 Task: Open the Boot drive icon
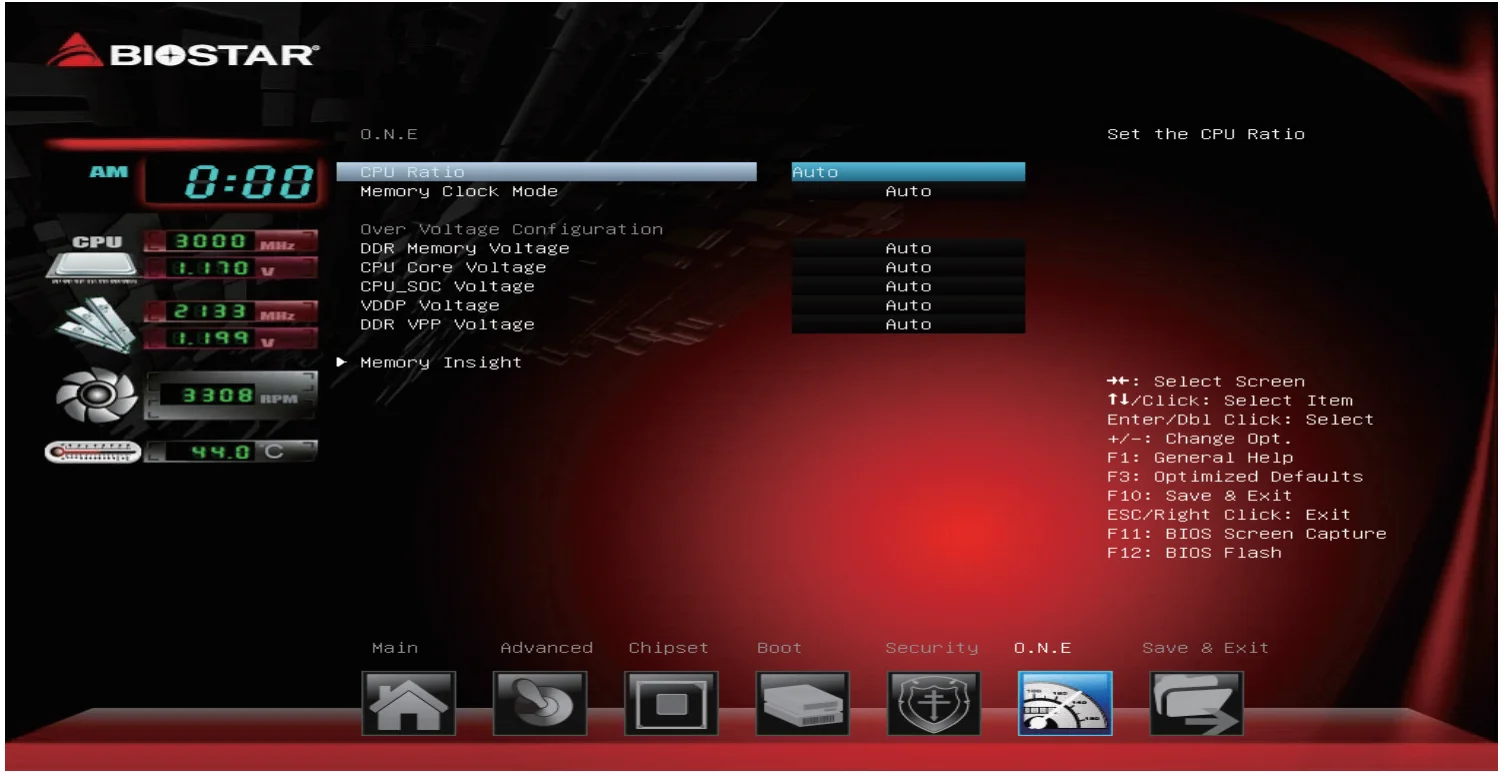(x=803, y=703)
